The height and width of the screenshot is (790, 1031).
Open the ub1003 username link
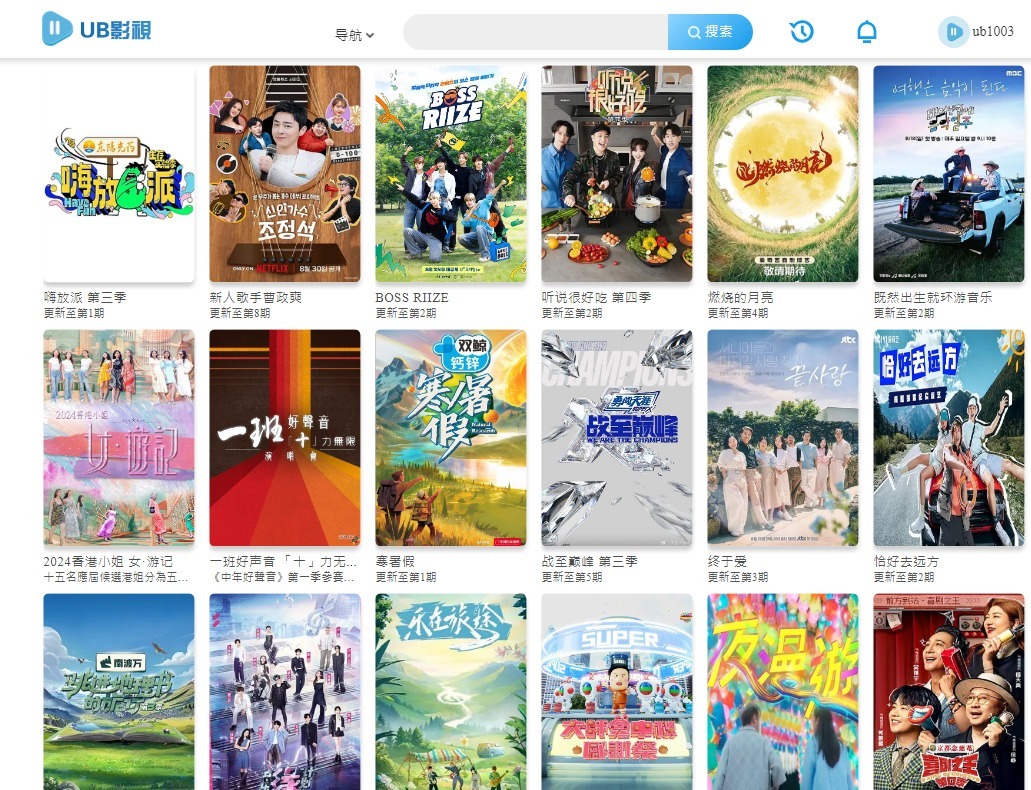993,31
